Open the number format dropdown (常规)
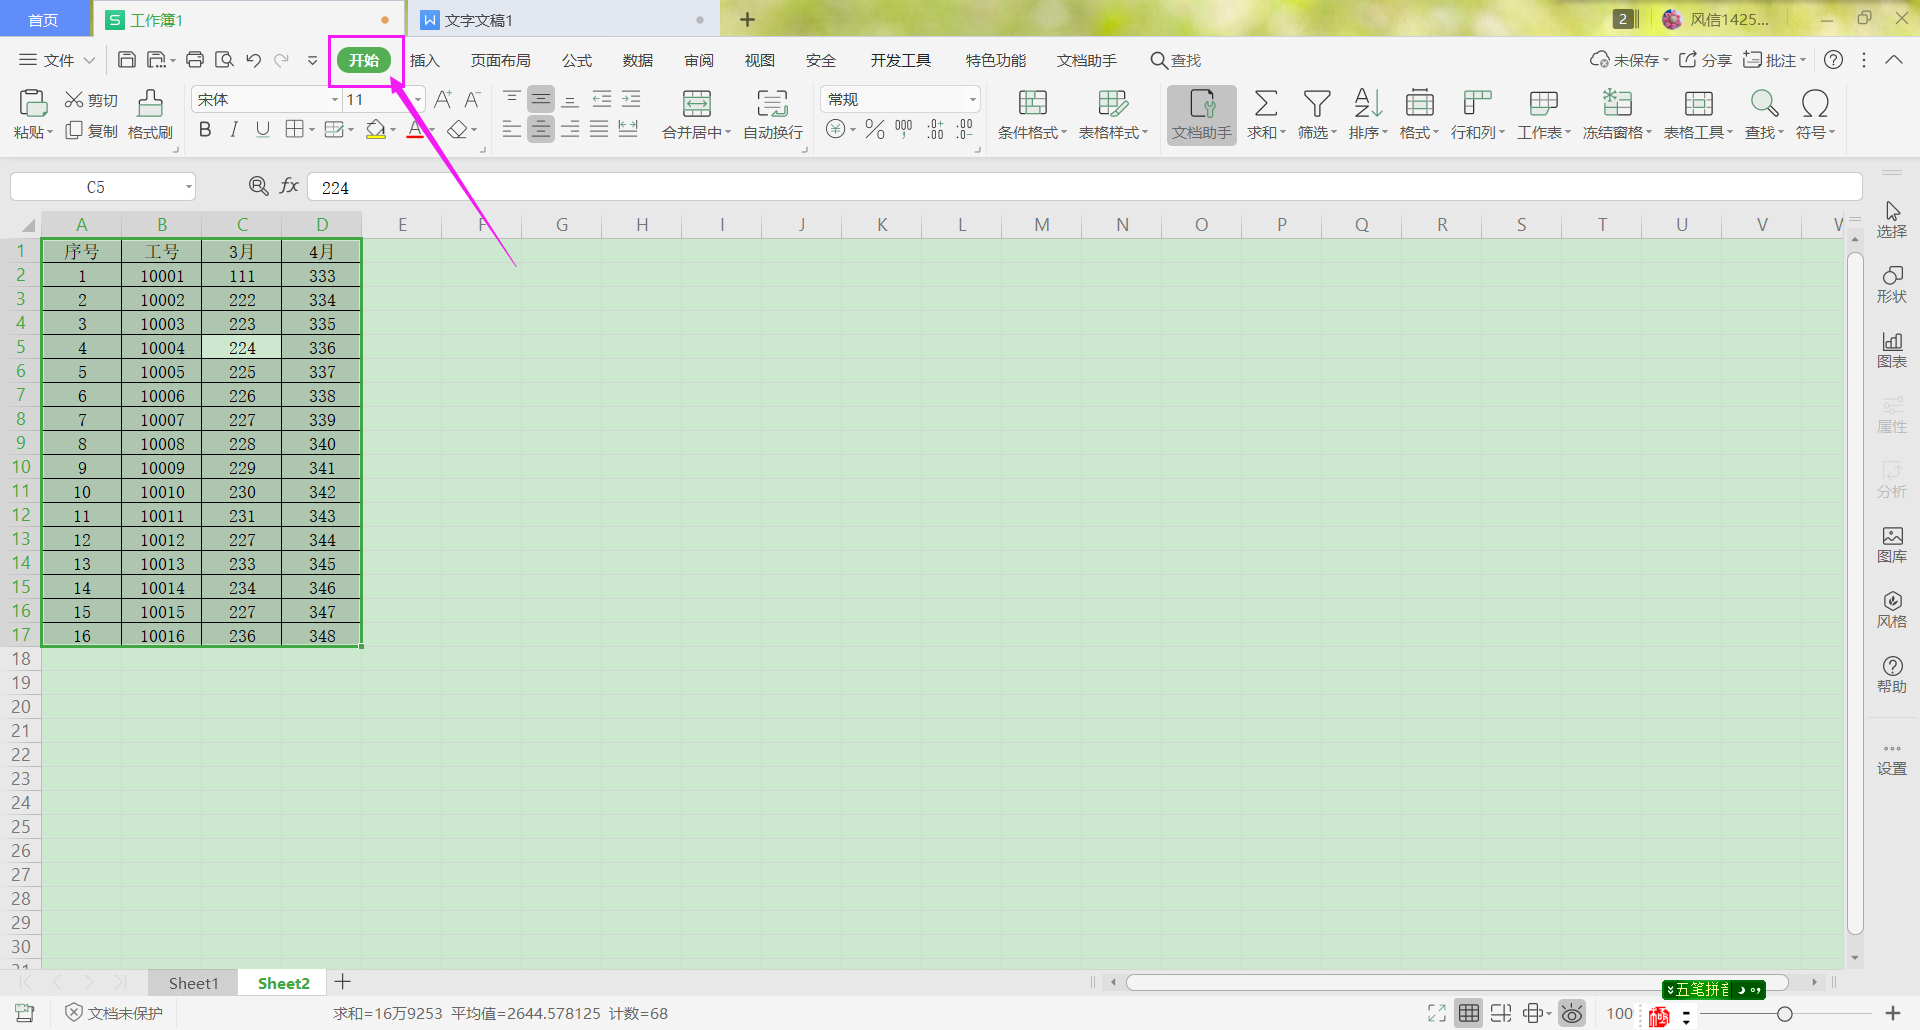1920x1030 pixels. click(972, 100)
